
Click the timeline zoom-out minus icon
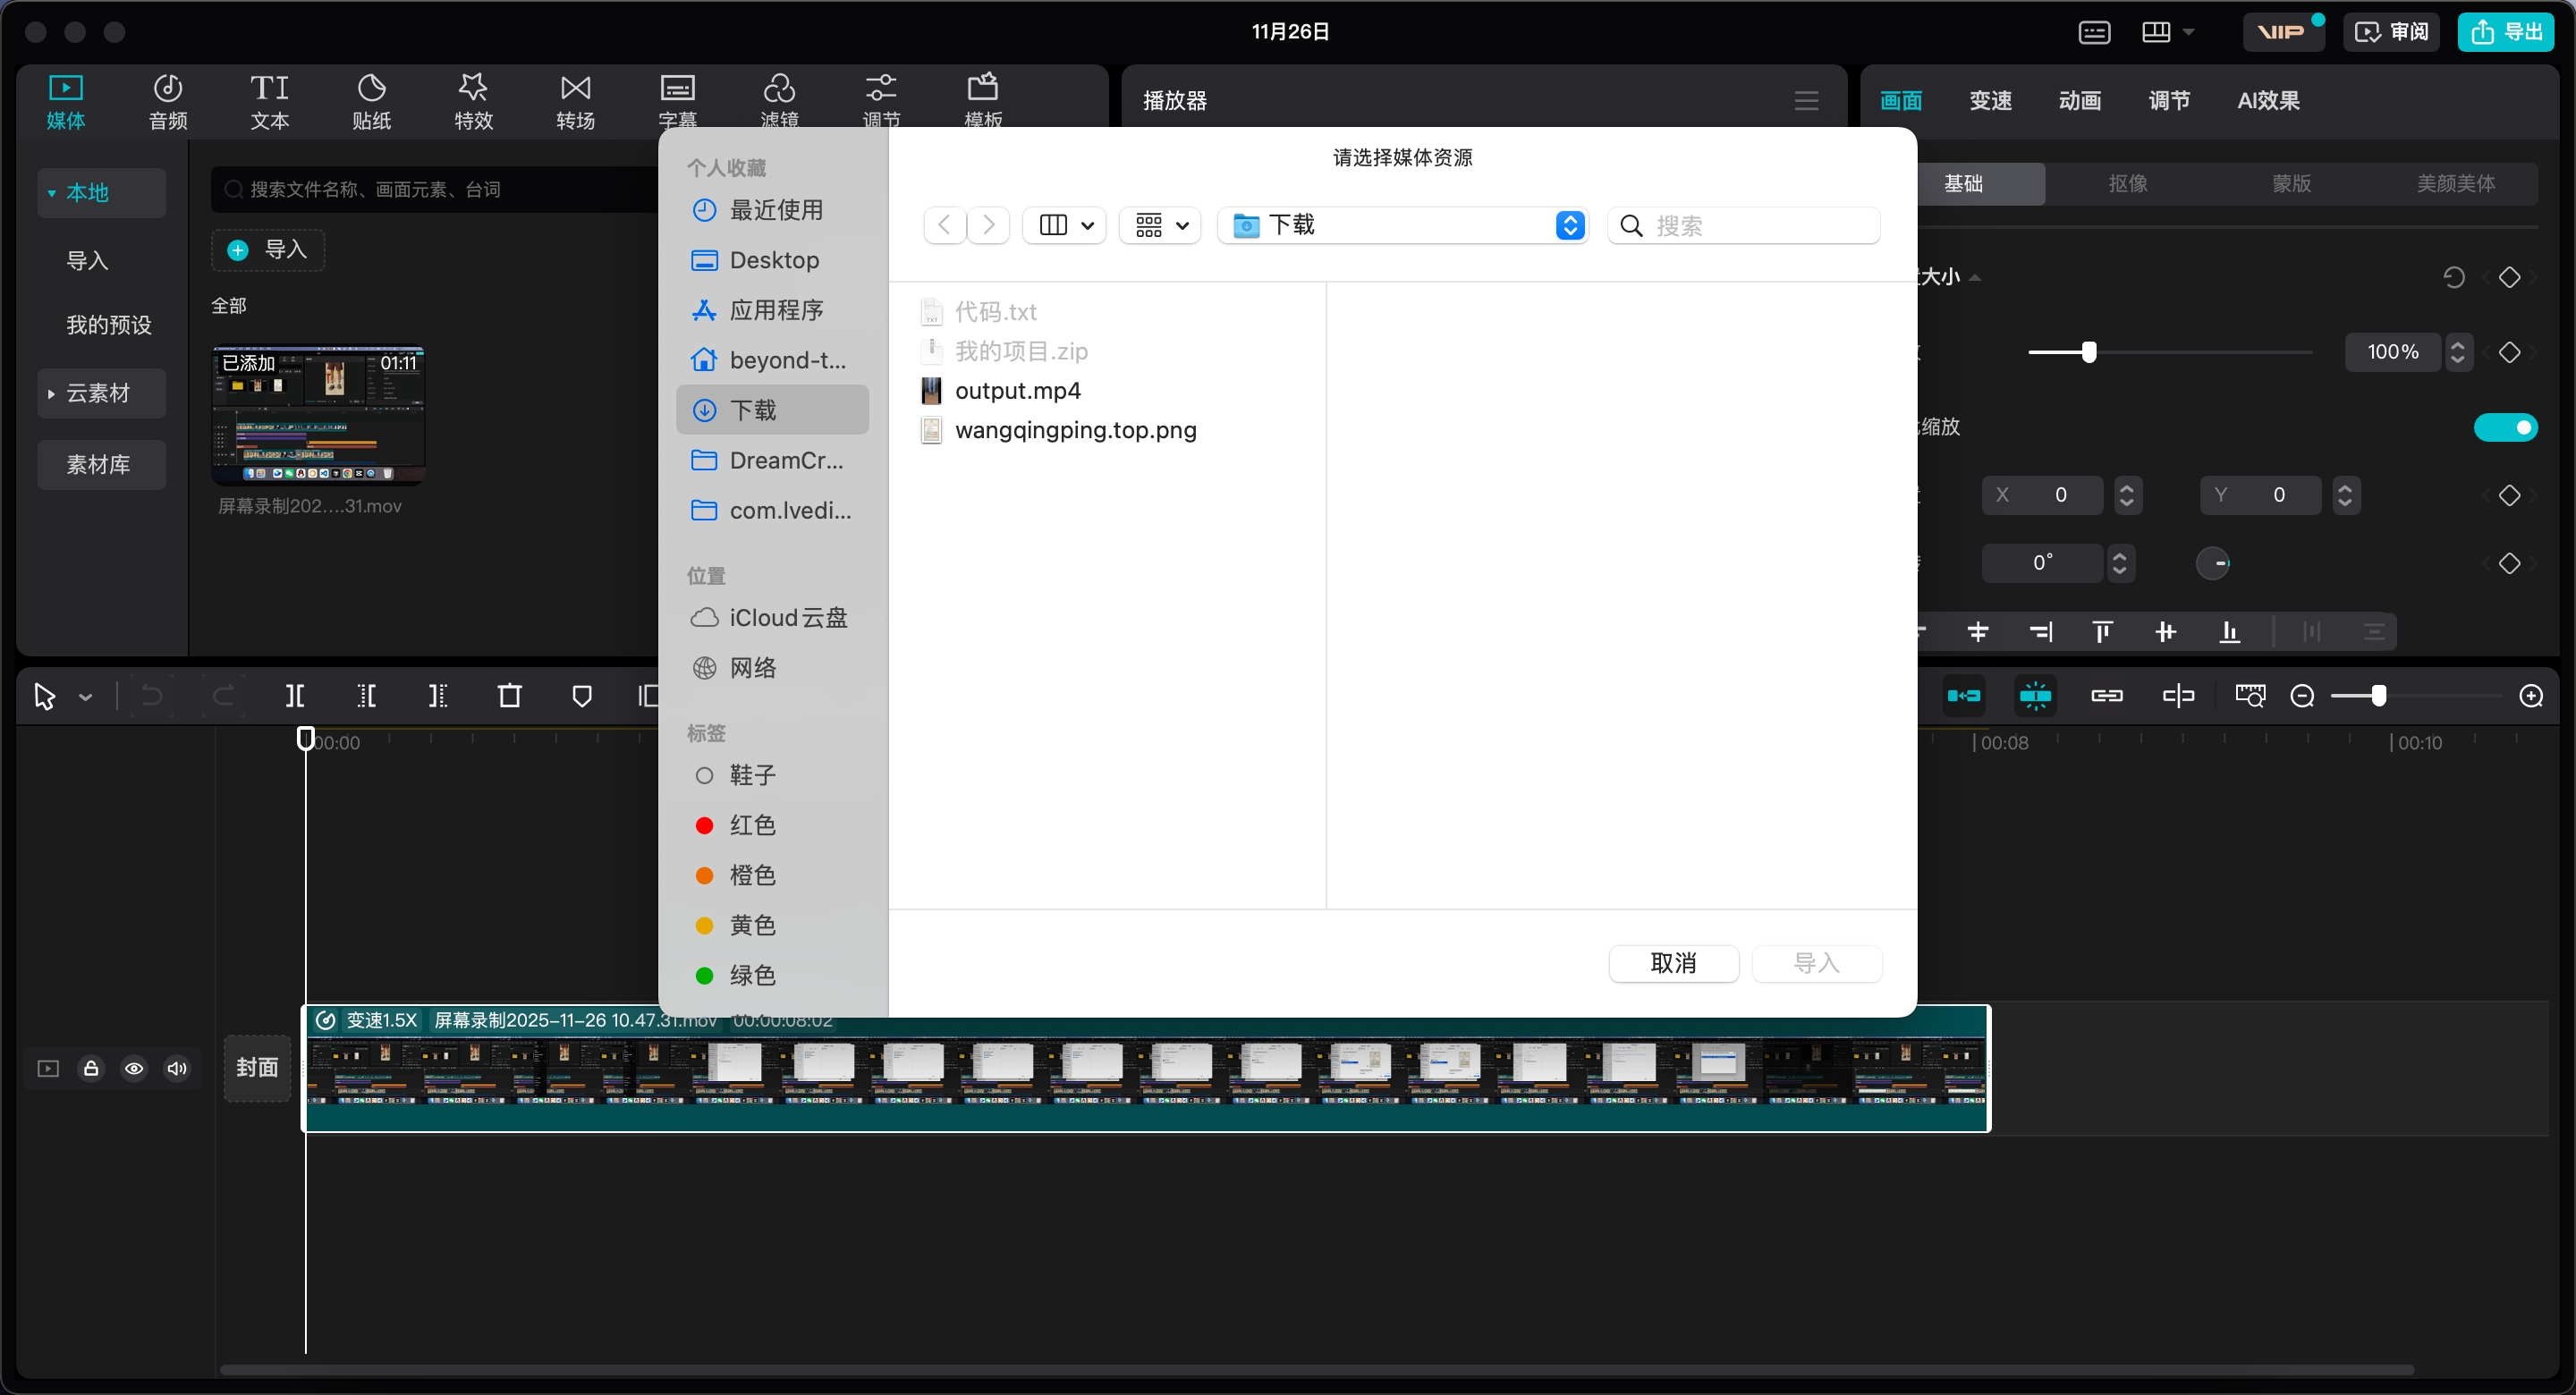2302,696
